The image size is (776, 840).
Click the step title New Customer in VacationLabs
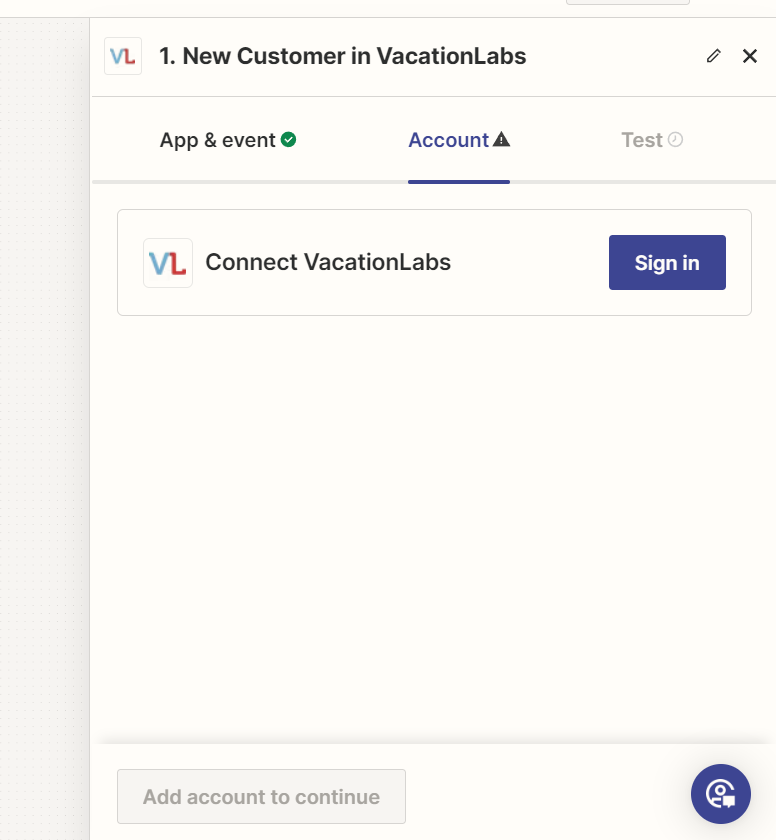click(x=342, y=56)
